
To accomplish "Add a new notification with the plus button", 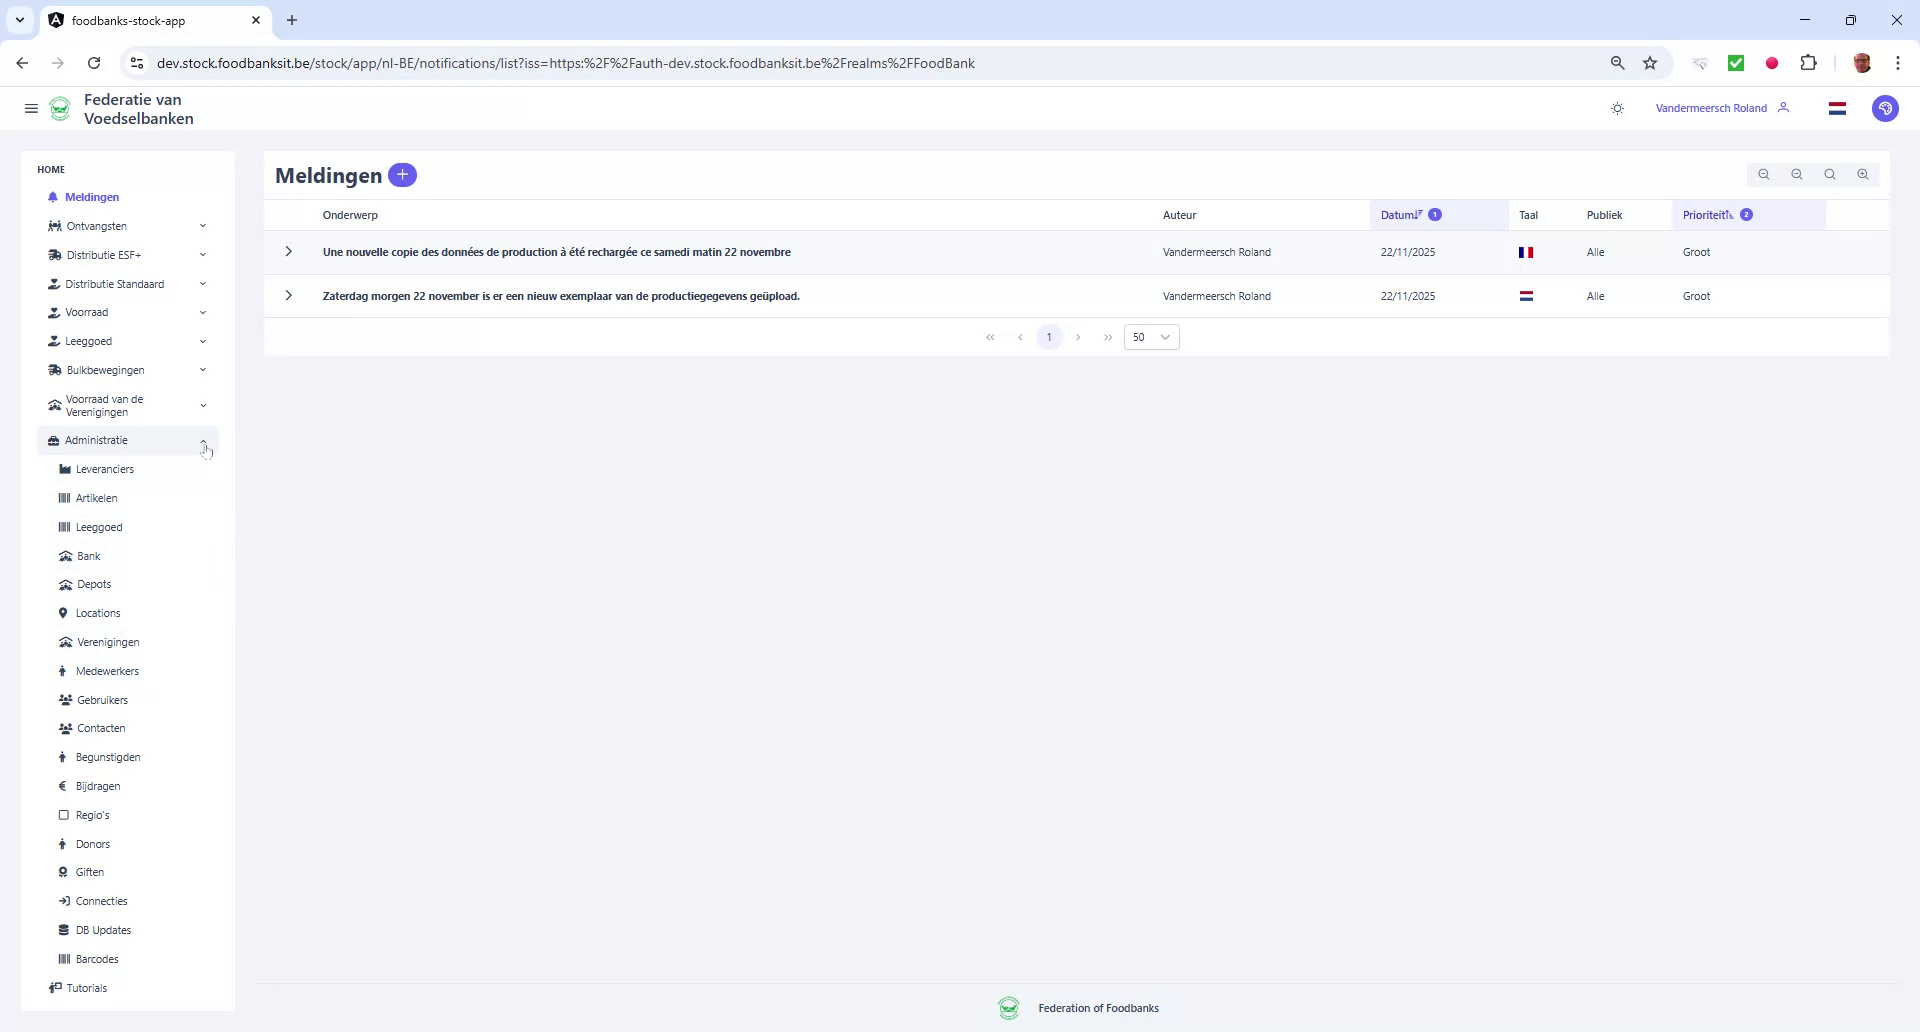I will pos(402,174).
